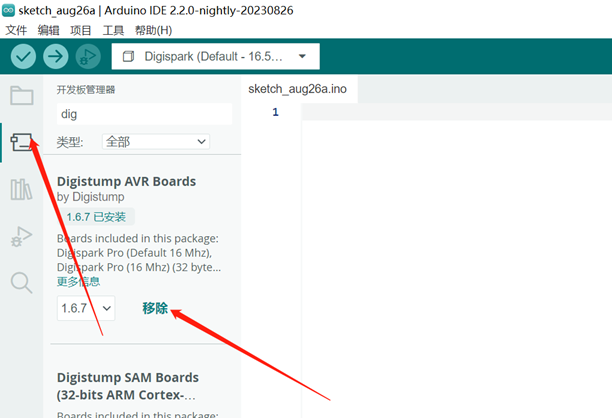Open the 帮助(H) menu
Viewport: 612px width, 418px height.
pyautogui.click(x=153, y=30)
